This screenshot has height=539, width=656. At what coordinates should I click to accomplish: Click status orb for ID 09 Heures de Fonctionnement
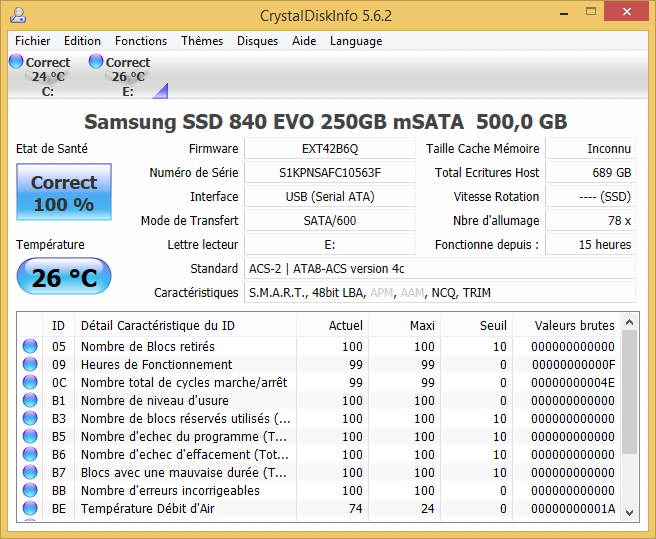tap(30, 364)
